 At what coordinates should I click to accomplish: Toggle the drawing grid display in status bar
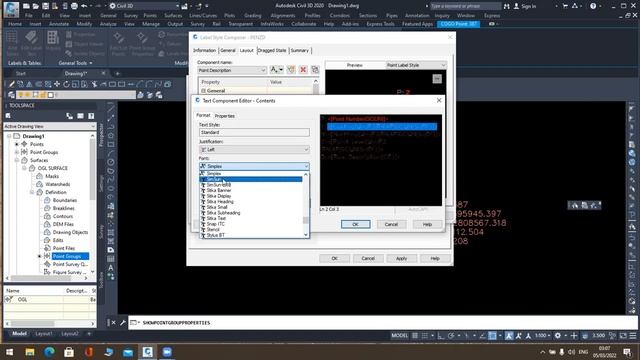point(415,336)
